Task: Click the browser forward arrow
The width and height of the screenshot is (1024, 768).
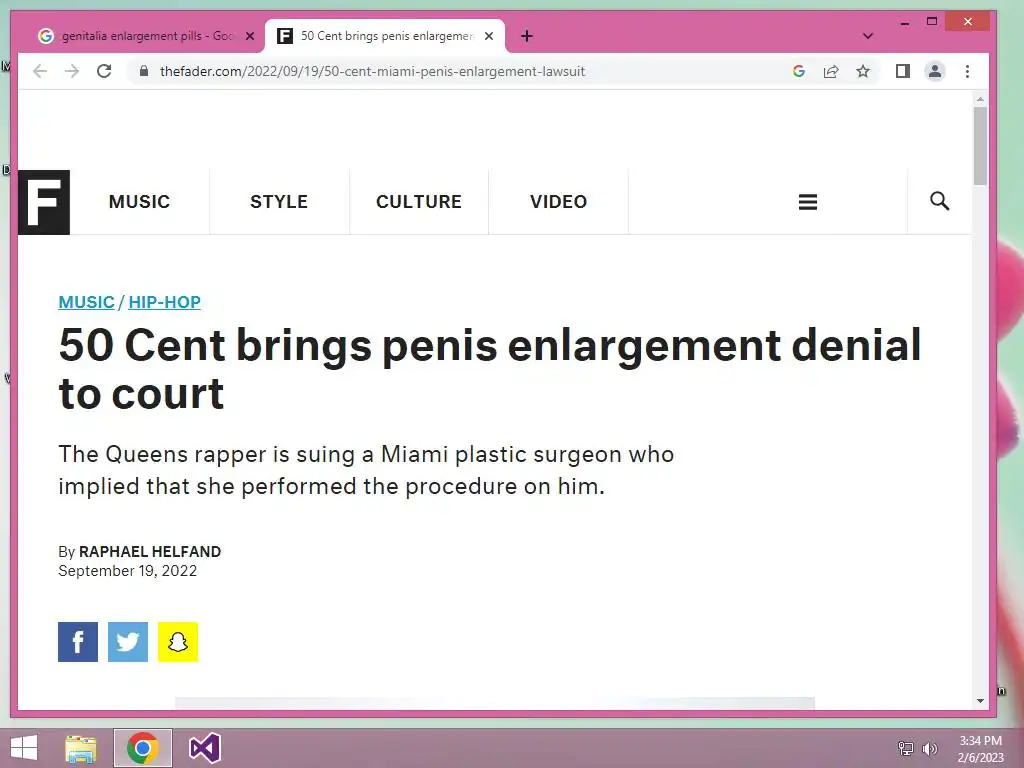Action: click(x=72, y=71)
